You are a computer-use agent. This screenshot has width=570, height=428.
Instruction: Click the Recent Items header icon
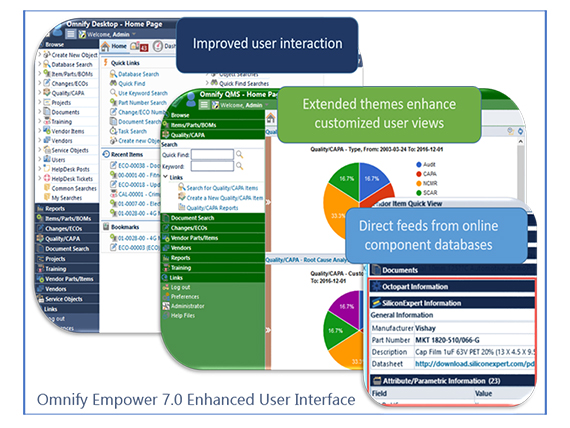[x=106, y=154]
